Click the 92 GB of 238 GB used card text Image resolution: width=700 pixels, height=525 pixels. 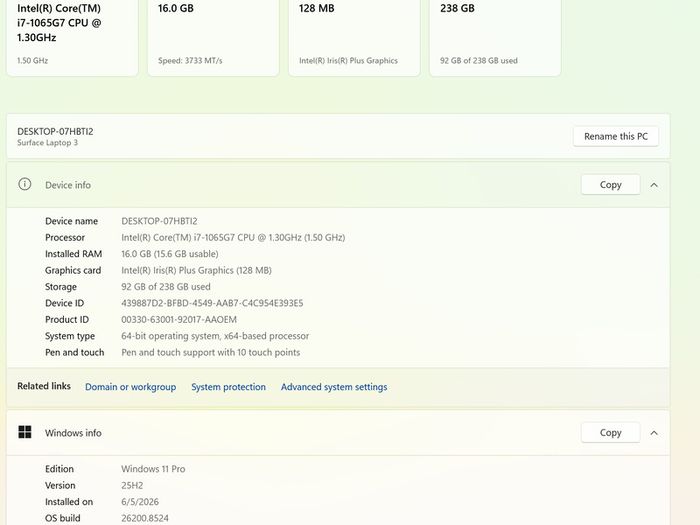click(479, 60)
